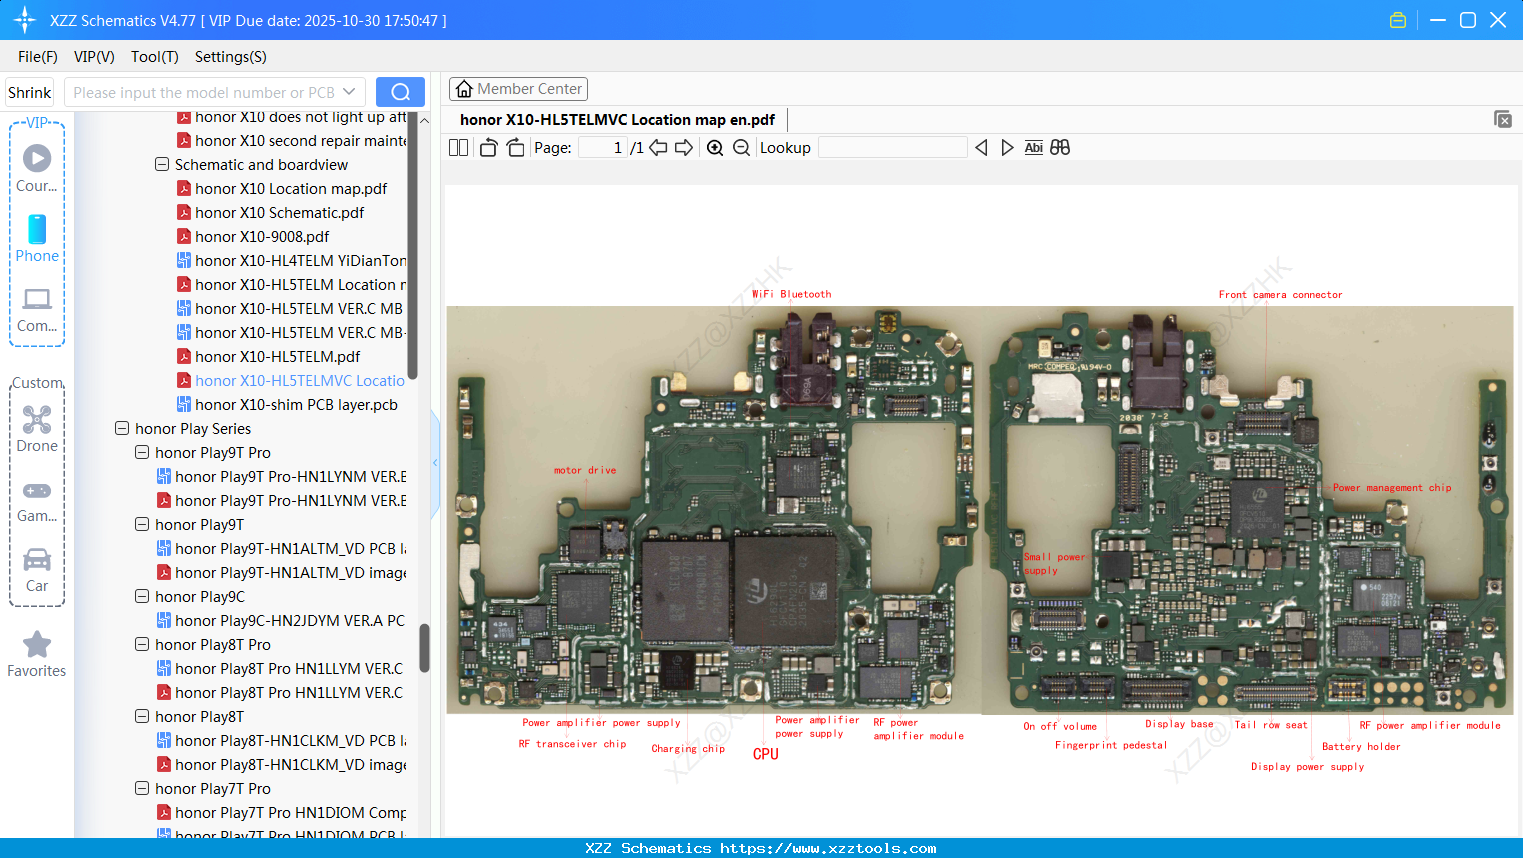Select the Phone category icon
Image resolution: width=1523 pixels, height=858 pixels.
[37, 239]
